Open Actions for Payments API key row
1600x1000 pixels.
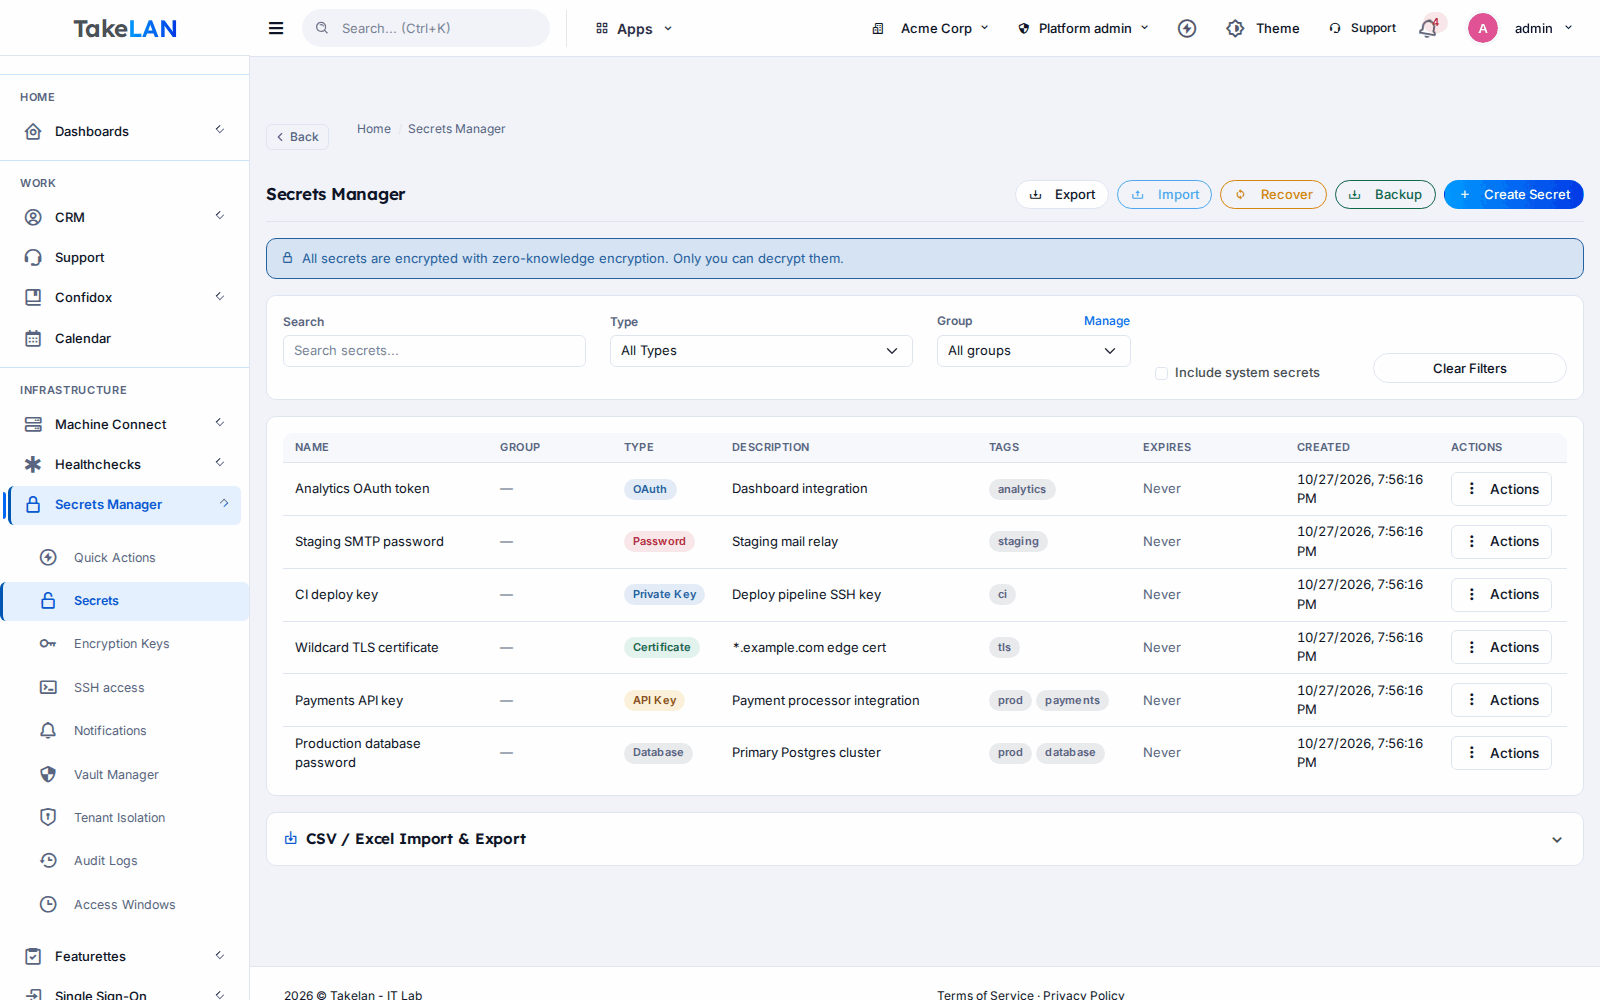1501,700
